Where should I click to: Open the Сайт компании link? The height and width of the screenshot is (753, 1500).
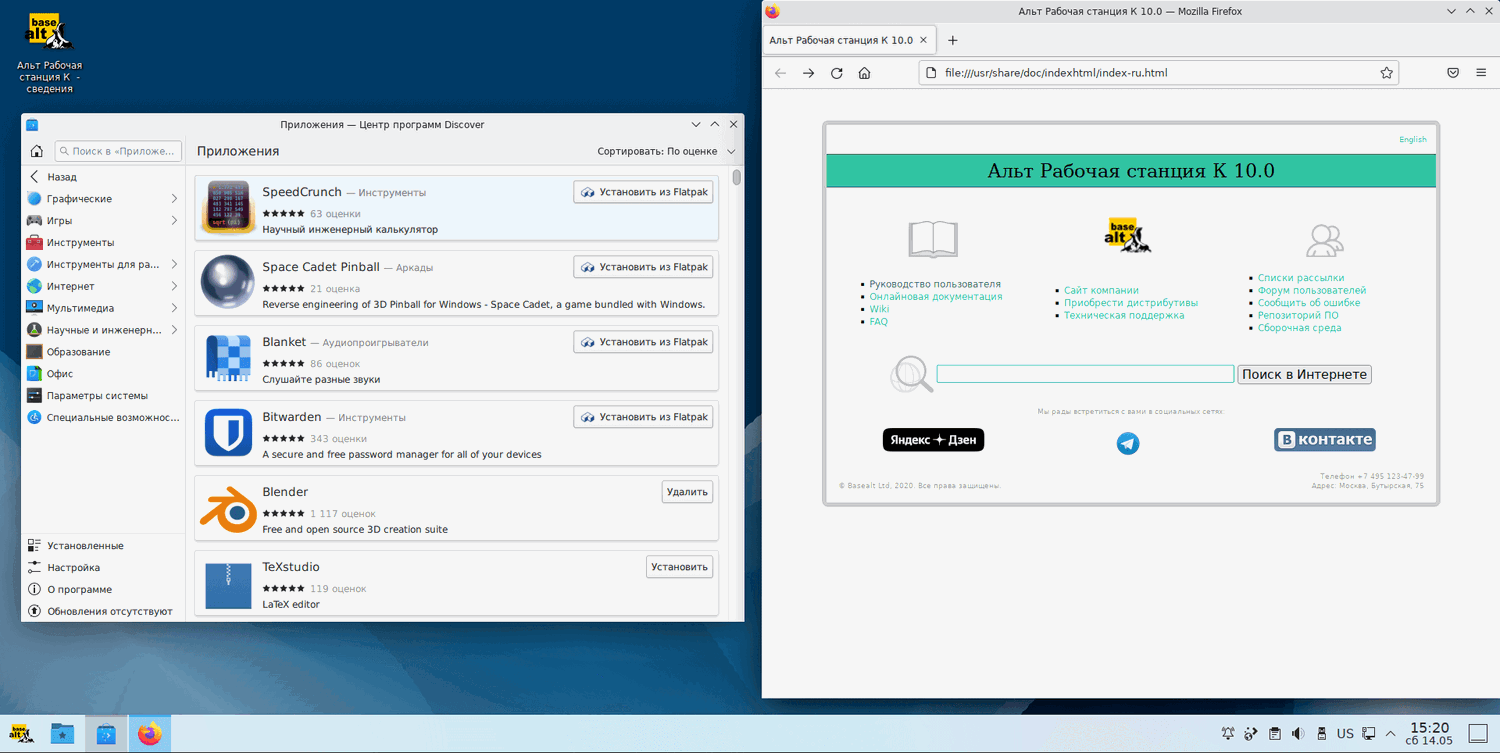pos(1101,290)
